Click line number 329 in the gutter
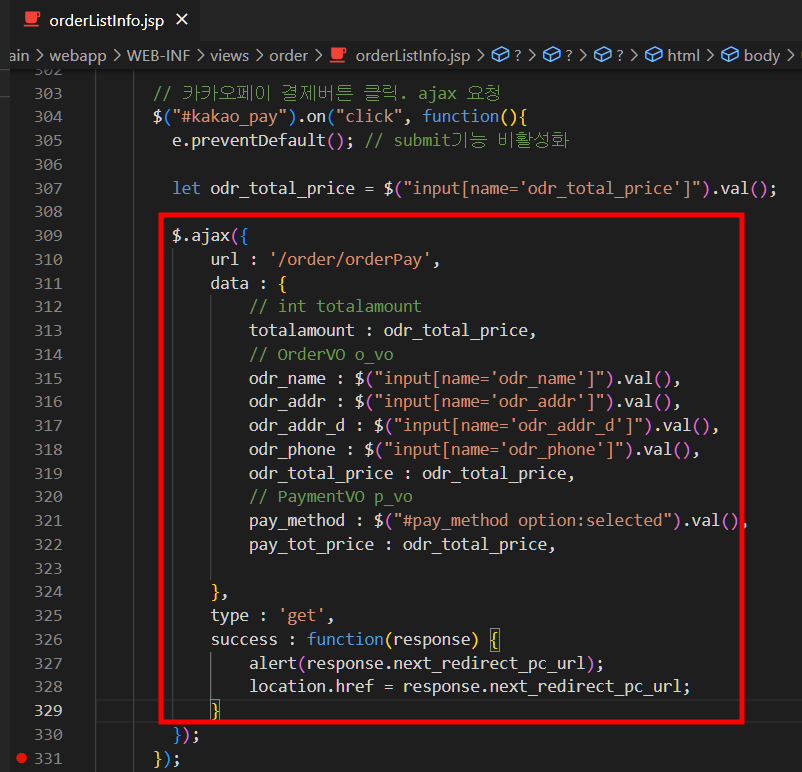Viewport: 802px width, 772px height. 48,711
